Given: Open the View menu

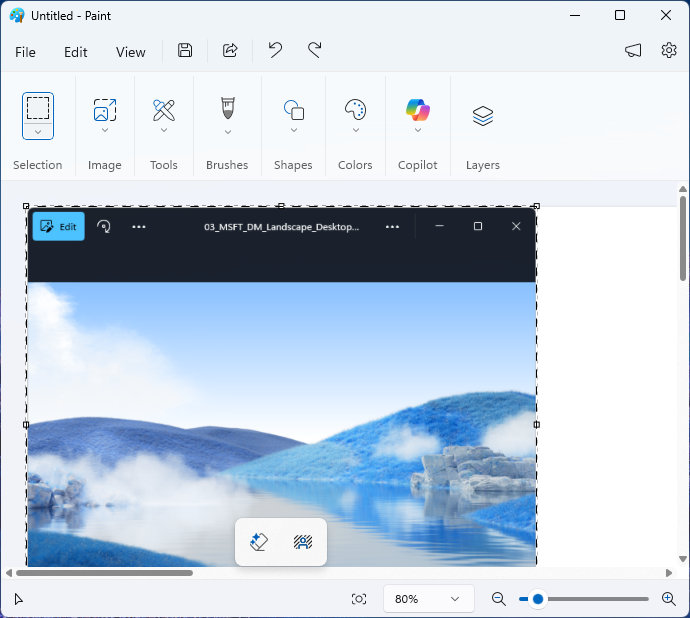Looking at the screenshot, I should tap(131, 52).
